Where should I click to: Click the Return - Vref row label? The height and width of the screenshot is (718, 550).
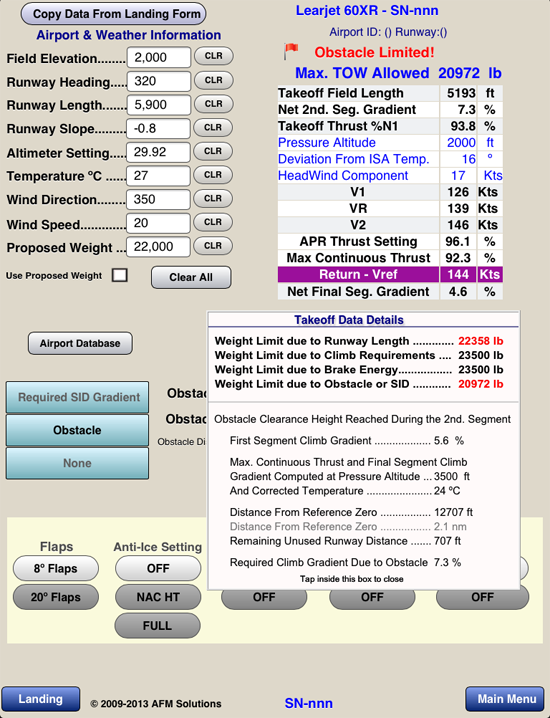pos(358,274)
